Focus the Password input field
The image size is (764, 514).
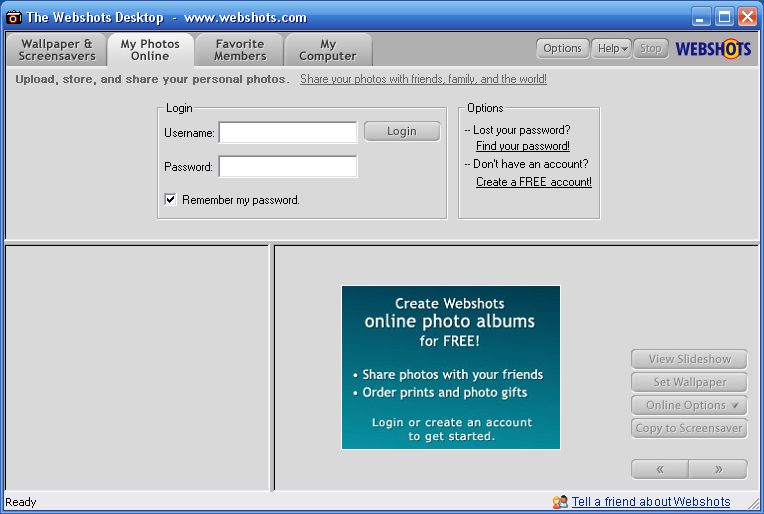point(288,167)
